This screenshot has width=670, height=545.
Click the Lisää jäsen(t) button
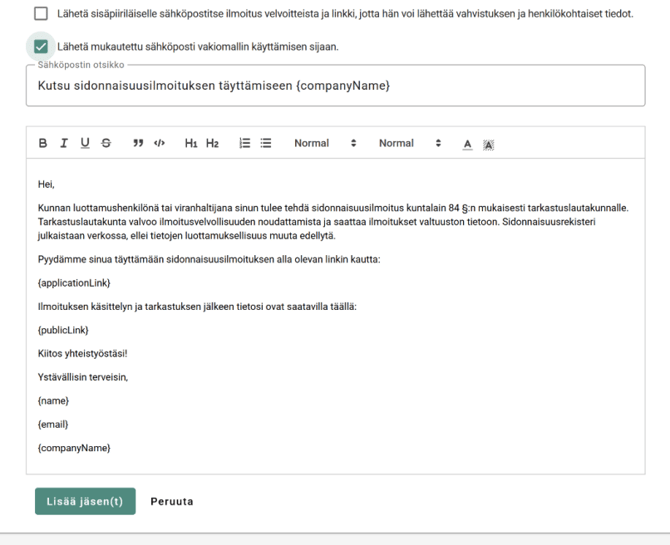85,501
